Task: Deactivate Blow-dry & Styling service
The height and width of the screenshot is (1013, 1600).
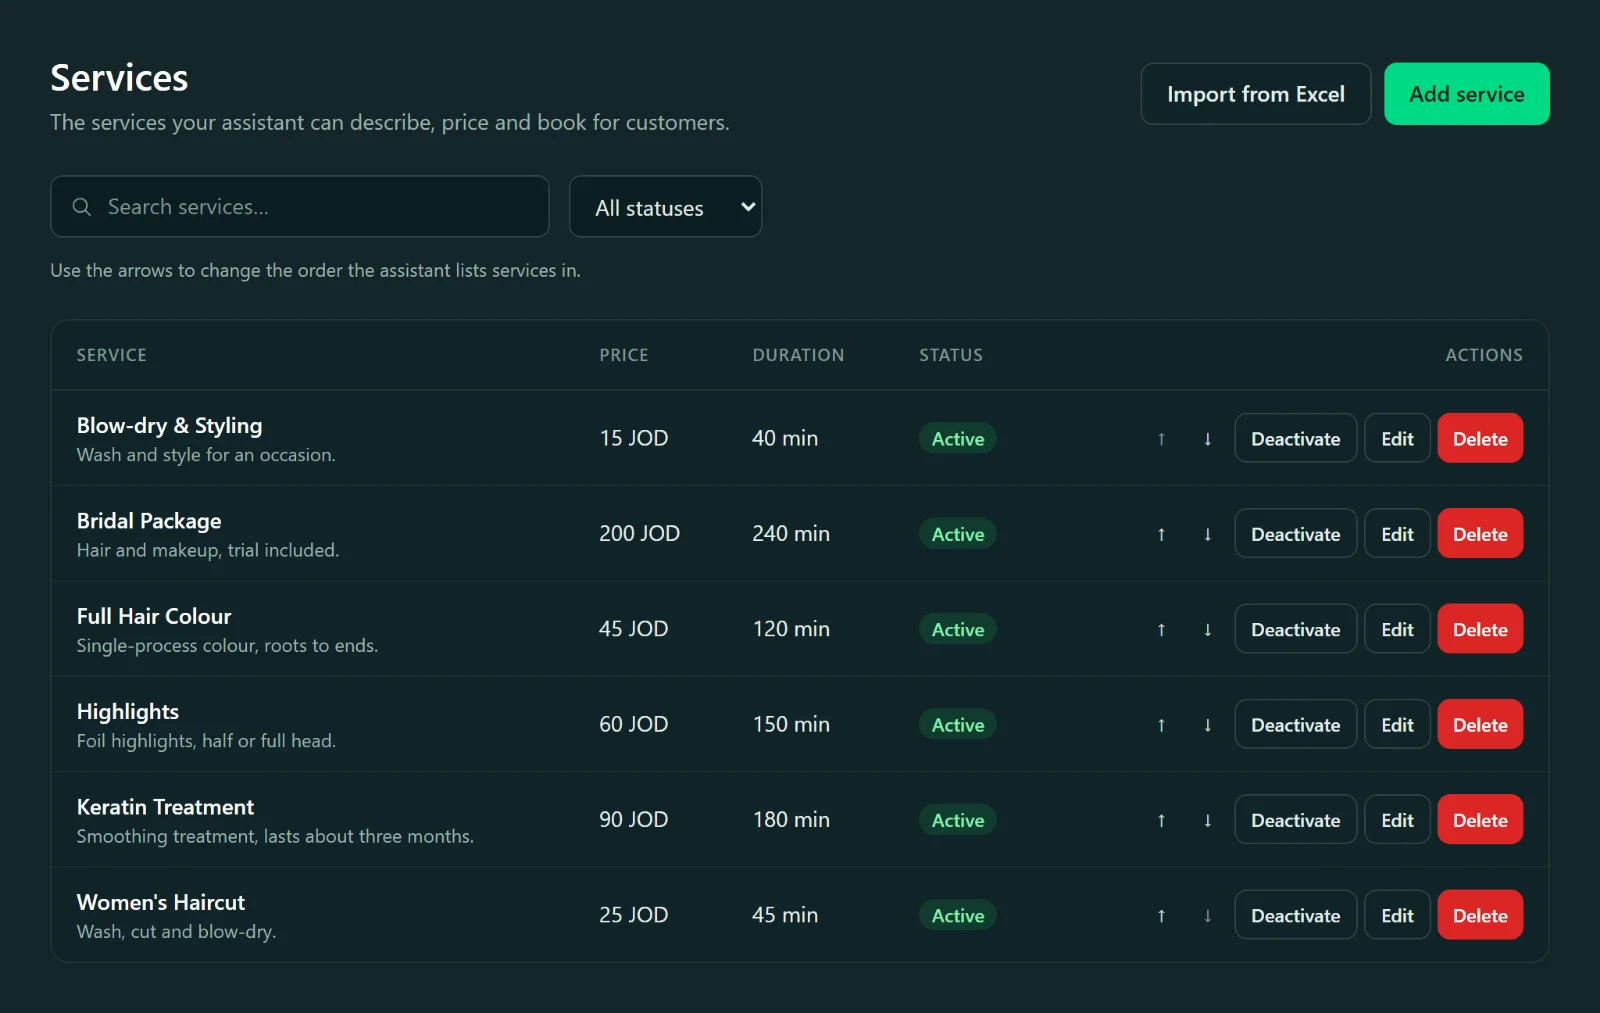Action: pos(1295,438)
